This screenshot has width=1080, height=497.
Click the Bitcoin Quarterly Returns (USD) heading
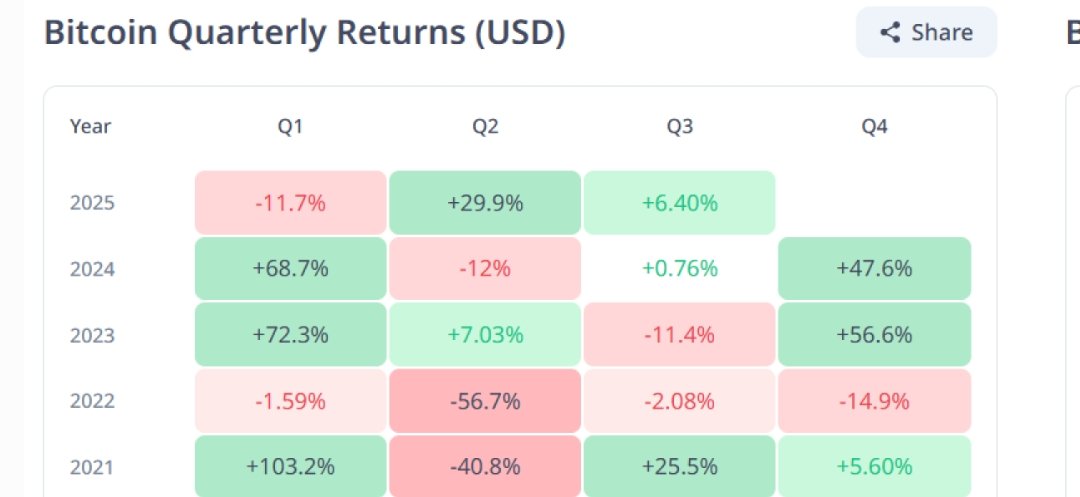click(x=305, y=33)
